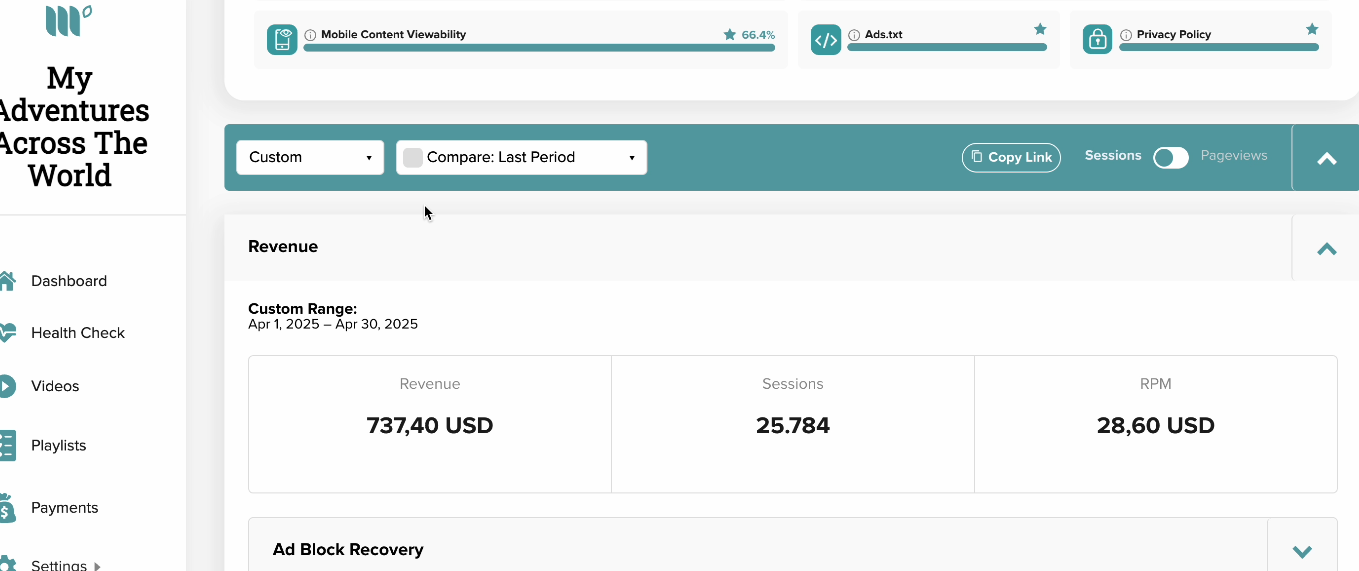Expand the Ad Block Recovery section
This screenshot has height=571, width=1359.
[x=1302, y=550]
